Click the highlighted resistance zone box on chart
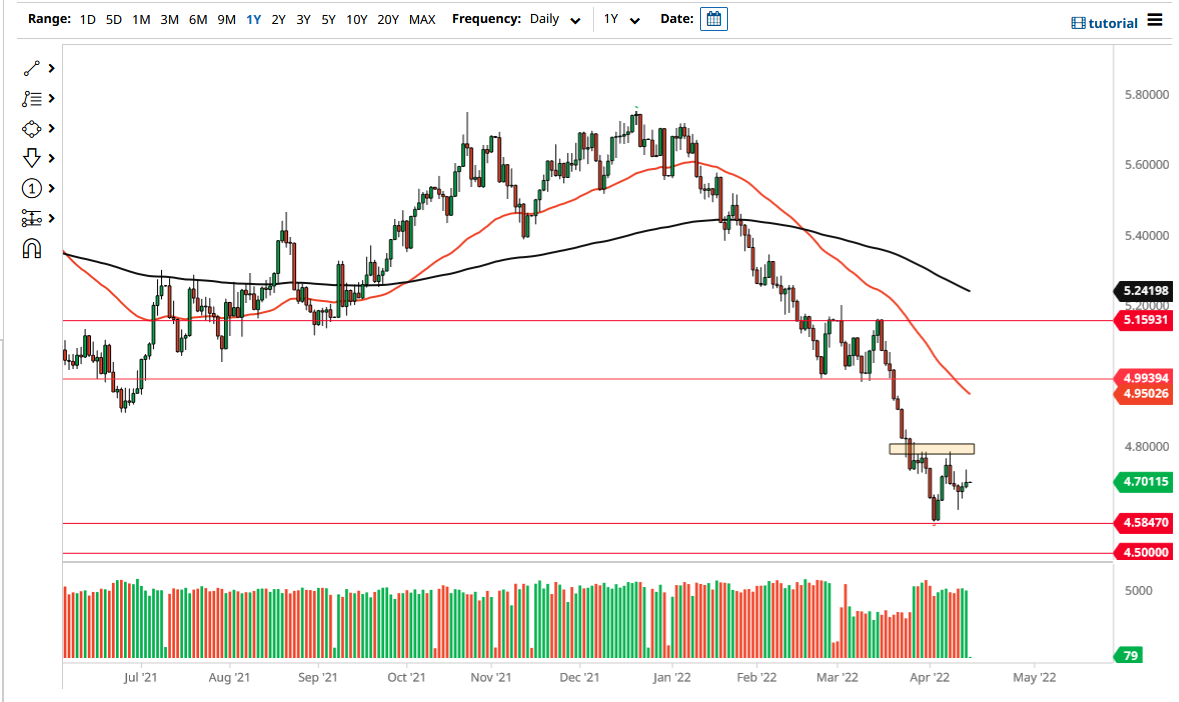This screenshot has height=702, width=1179. [932, 448]
